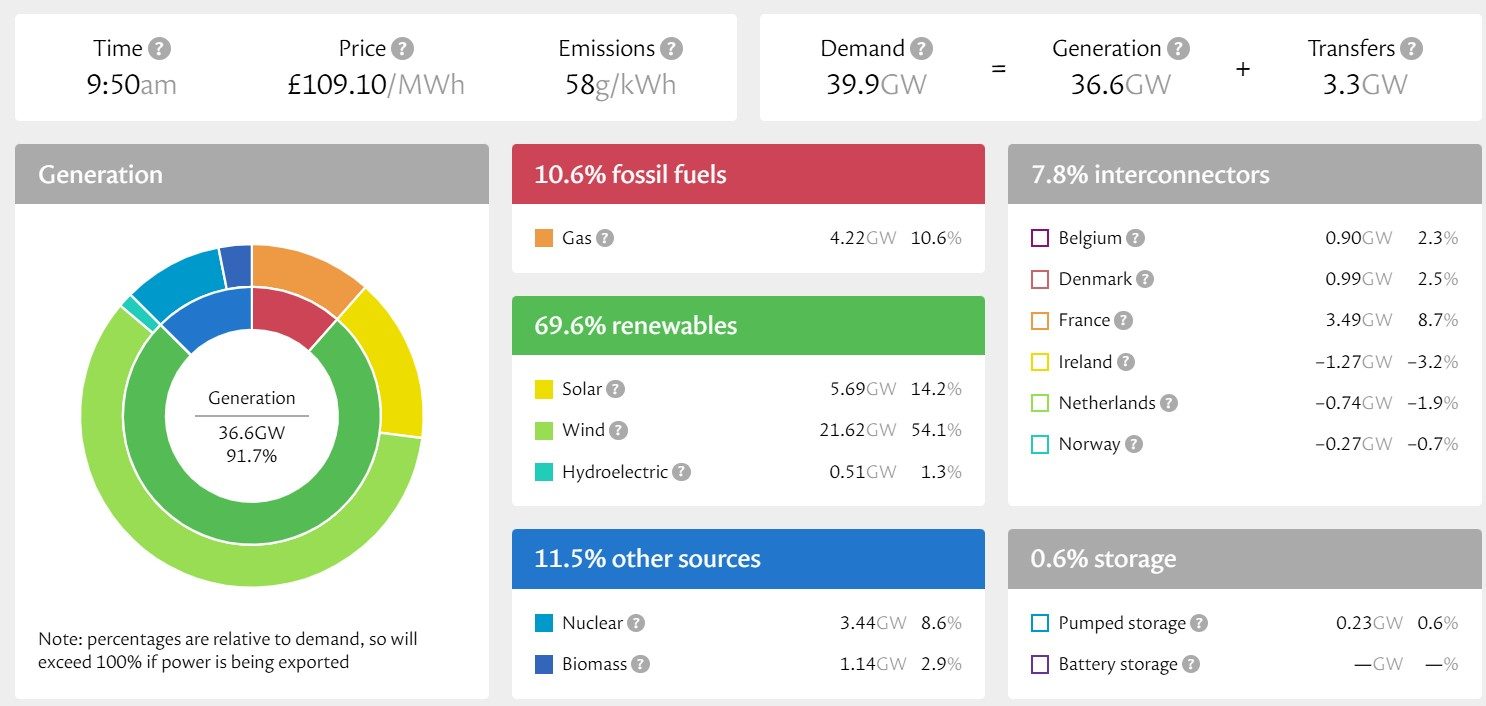Click the help icon beside Pumped storage
Viewport: 1486px width, 706px height.
(x=1199, y=623)
